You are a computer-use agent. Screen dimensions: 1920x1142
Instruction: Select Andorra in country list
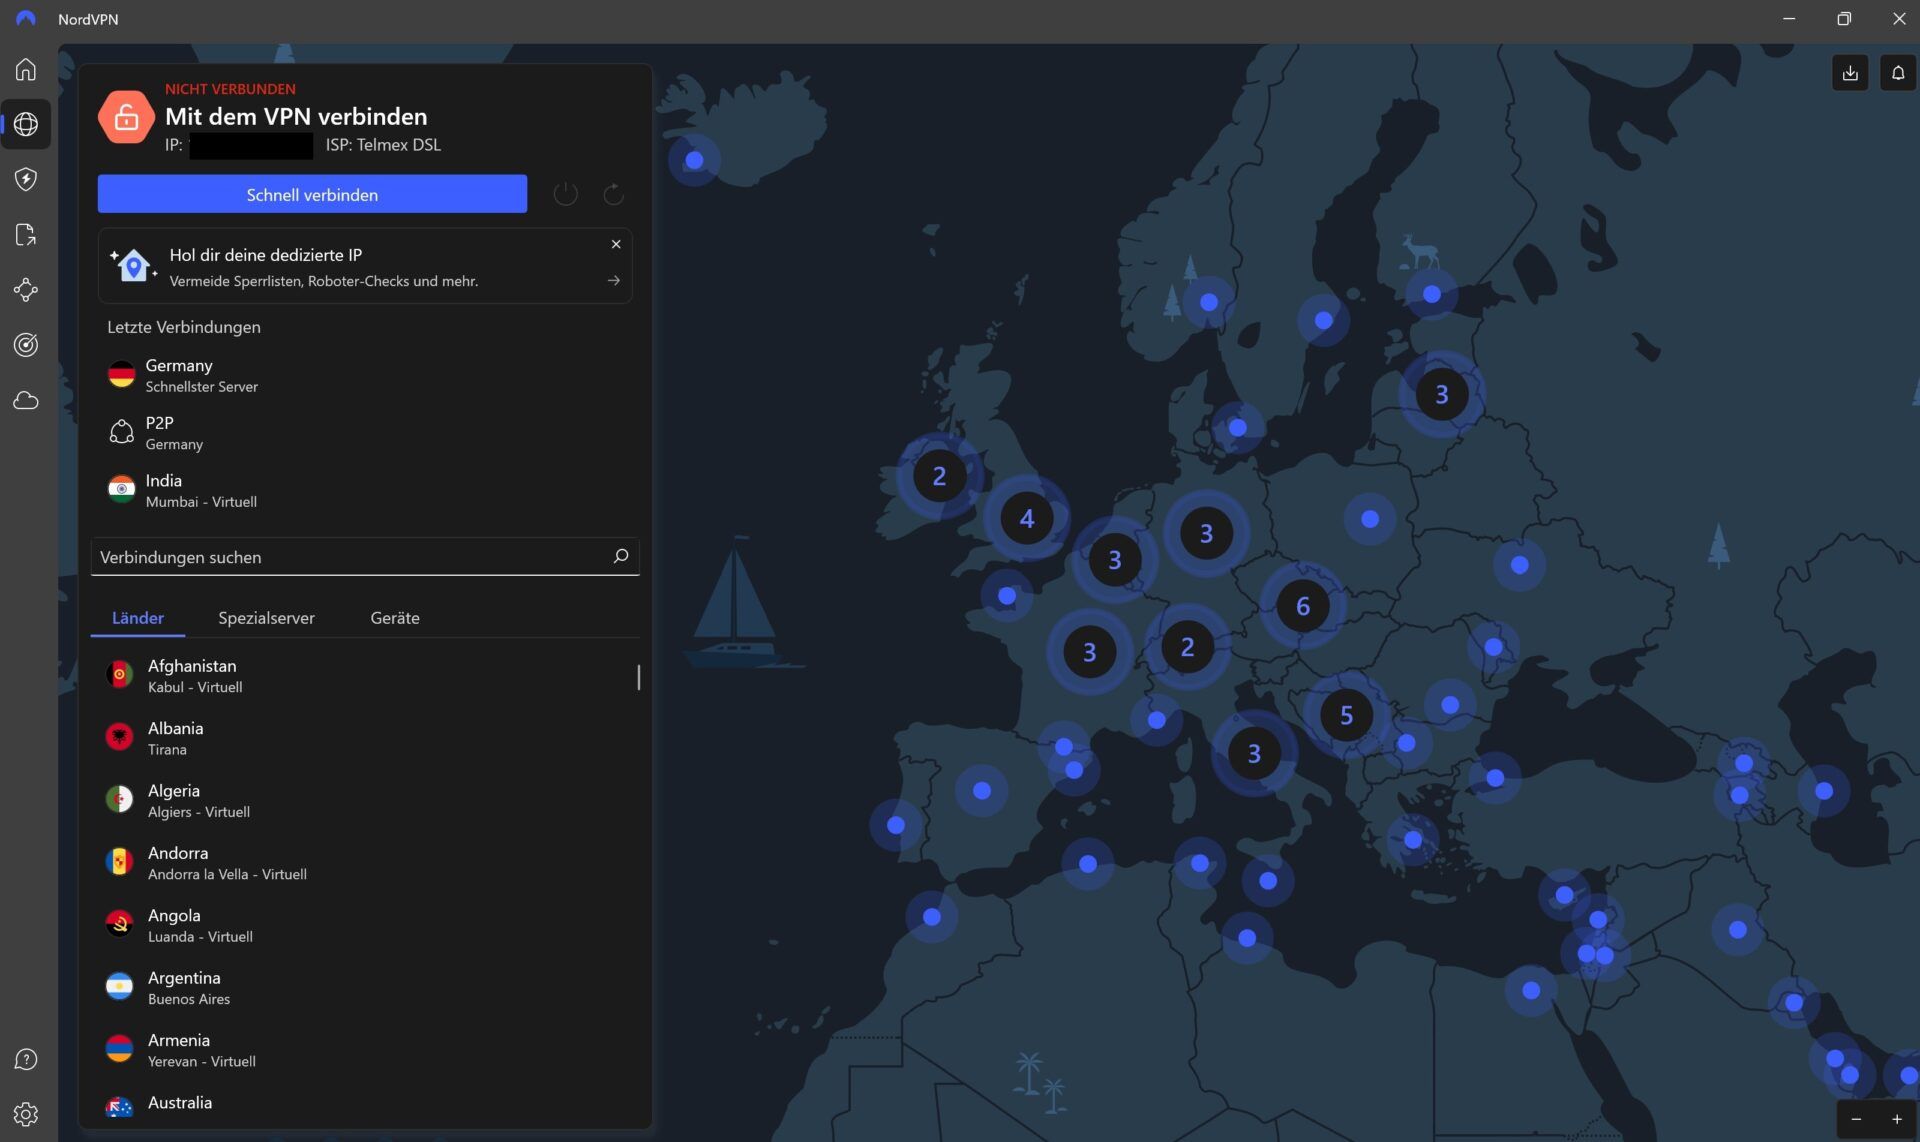(365, 862)
